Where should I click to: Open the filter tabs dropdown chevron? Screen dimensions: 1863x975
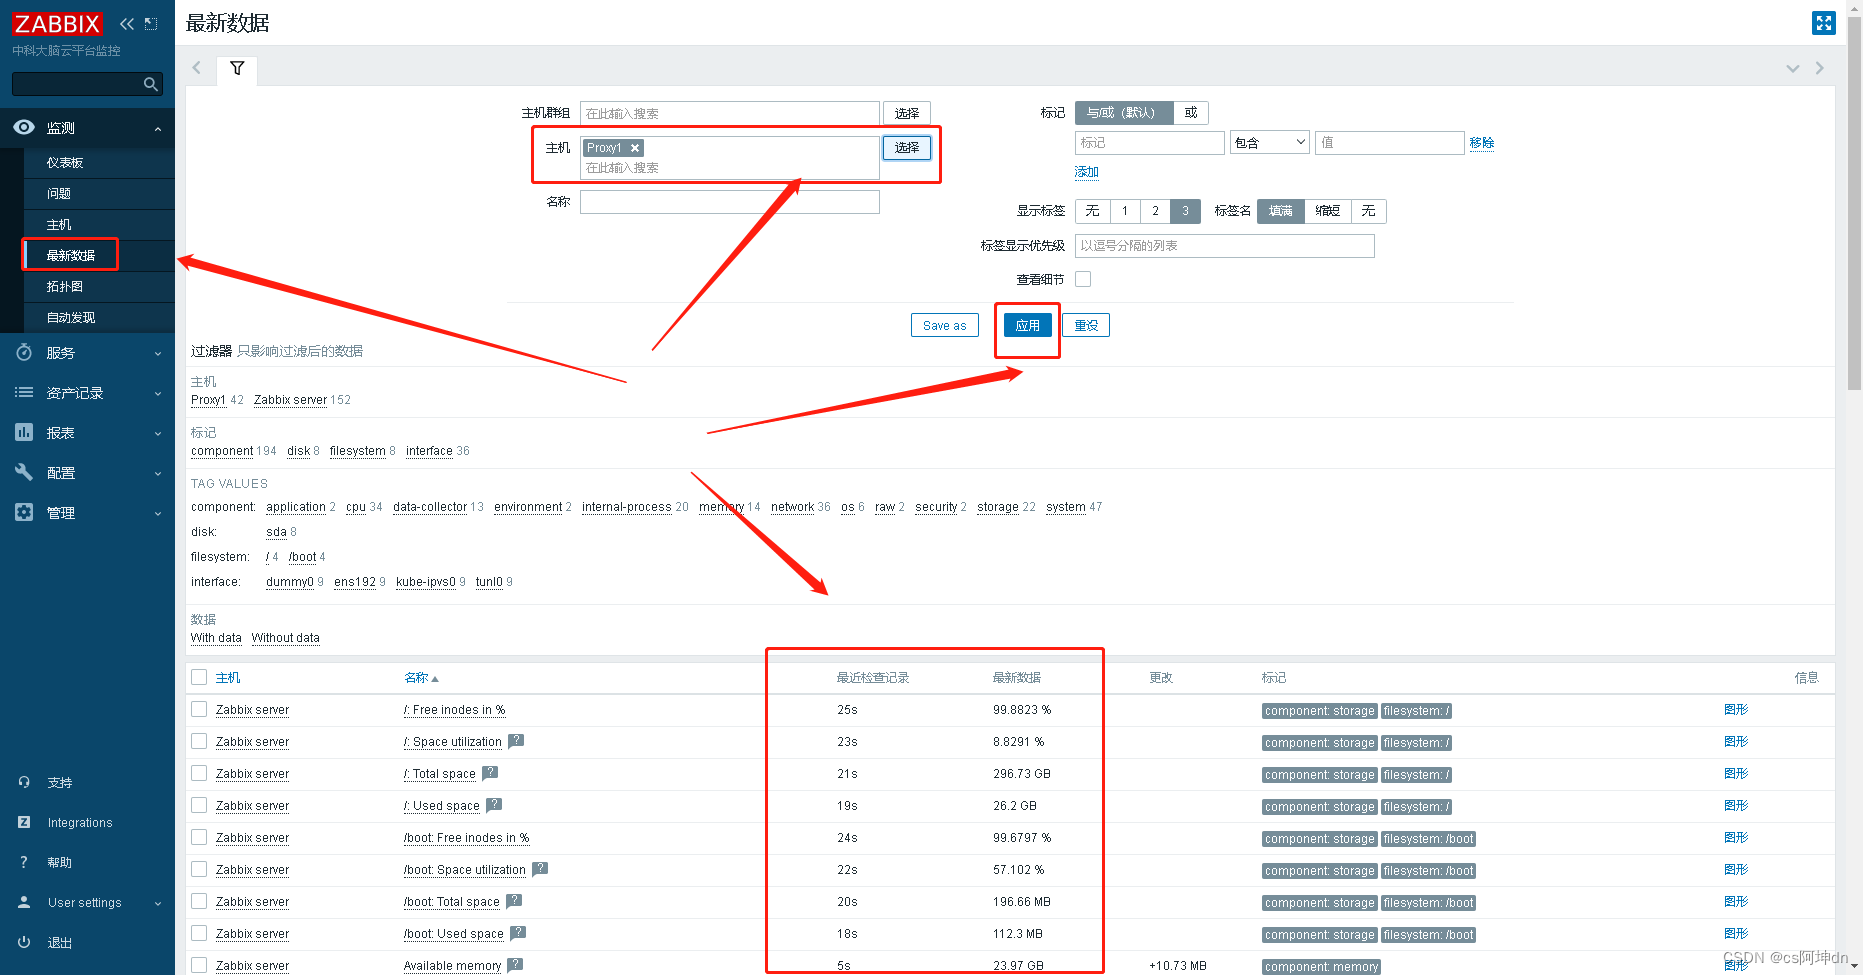pyautogui.click(x=1793, y=68)
